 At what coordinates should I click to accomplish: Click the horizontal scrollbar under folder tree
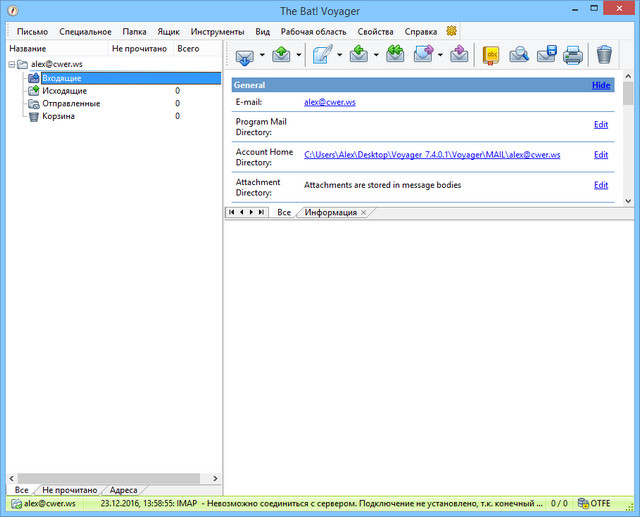[110, 478]
